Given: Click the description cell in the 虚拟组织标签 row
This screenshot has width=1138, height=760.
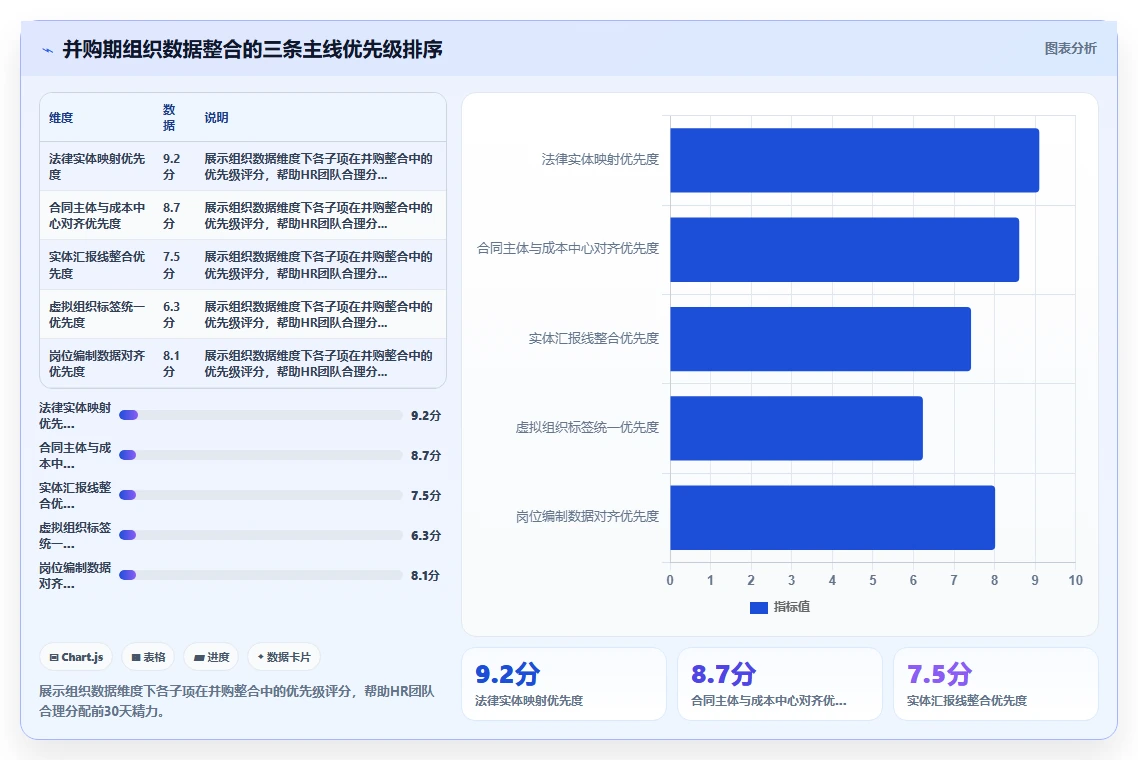Looking at the screenshot, I should coord(319,314).
